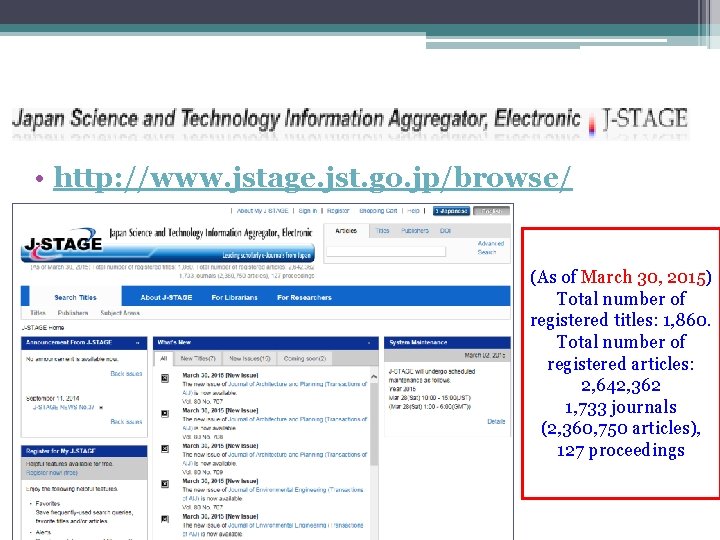Viewport: 720px width, 540px height.
Task: Open the jstage.jst.go.jp/browse hyperlink
Action: tap(313, 178)
